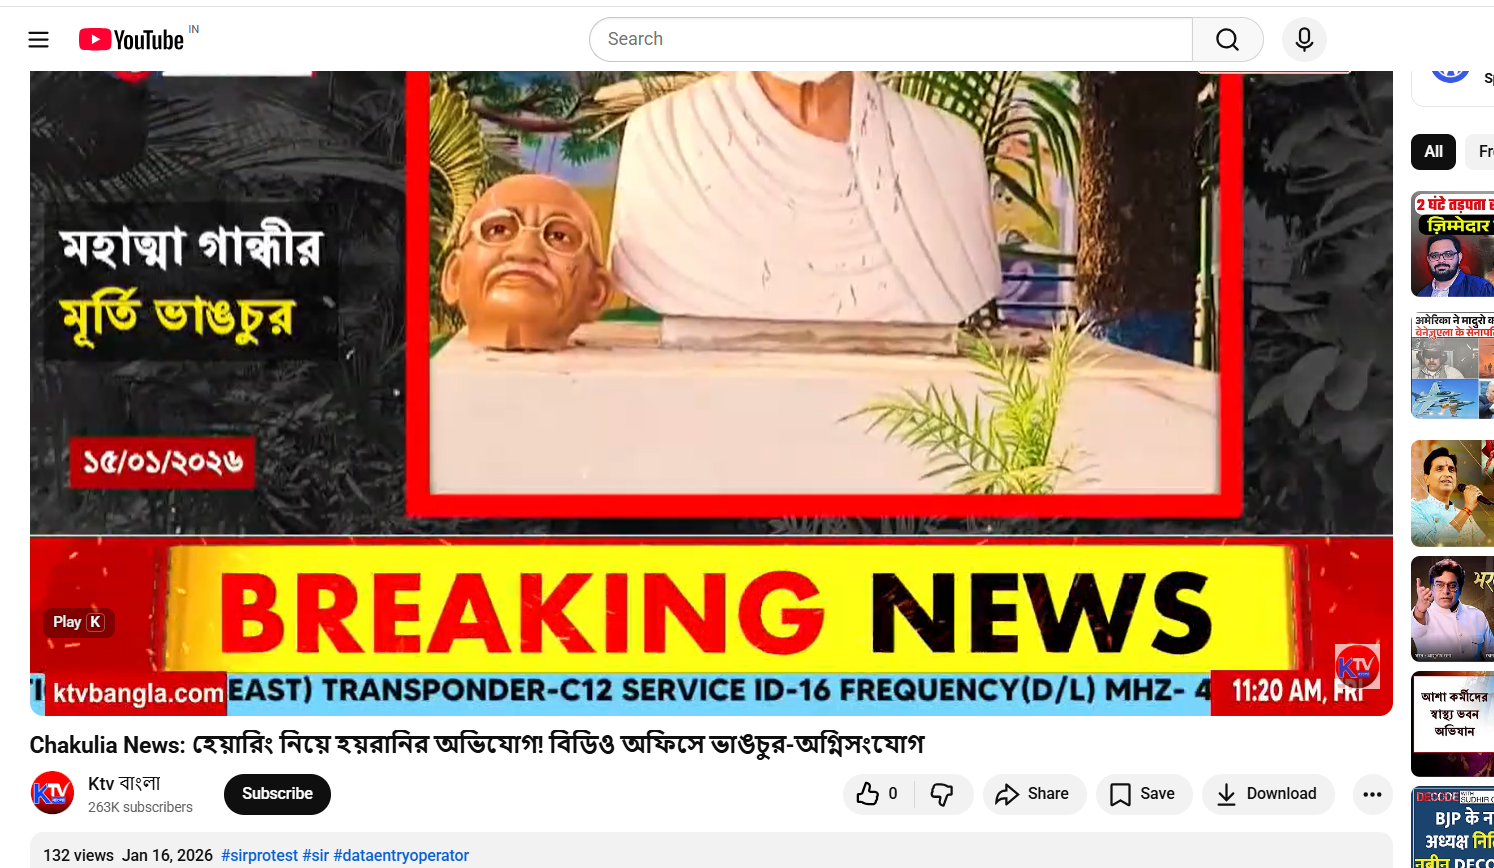
Task: Expand the video description box
Action: (711, 851)
